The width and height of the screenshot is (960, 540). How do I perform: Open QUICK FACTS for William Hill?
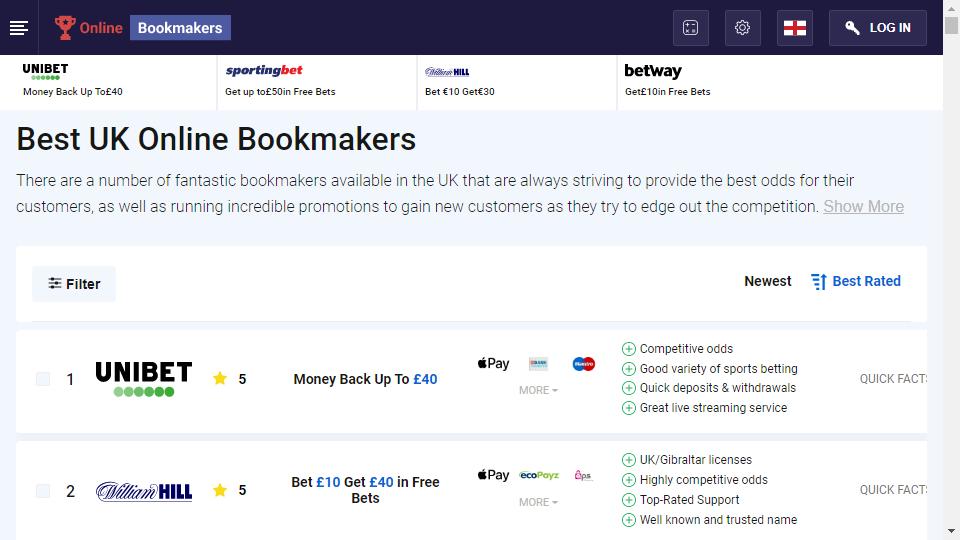pos(893,490)
